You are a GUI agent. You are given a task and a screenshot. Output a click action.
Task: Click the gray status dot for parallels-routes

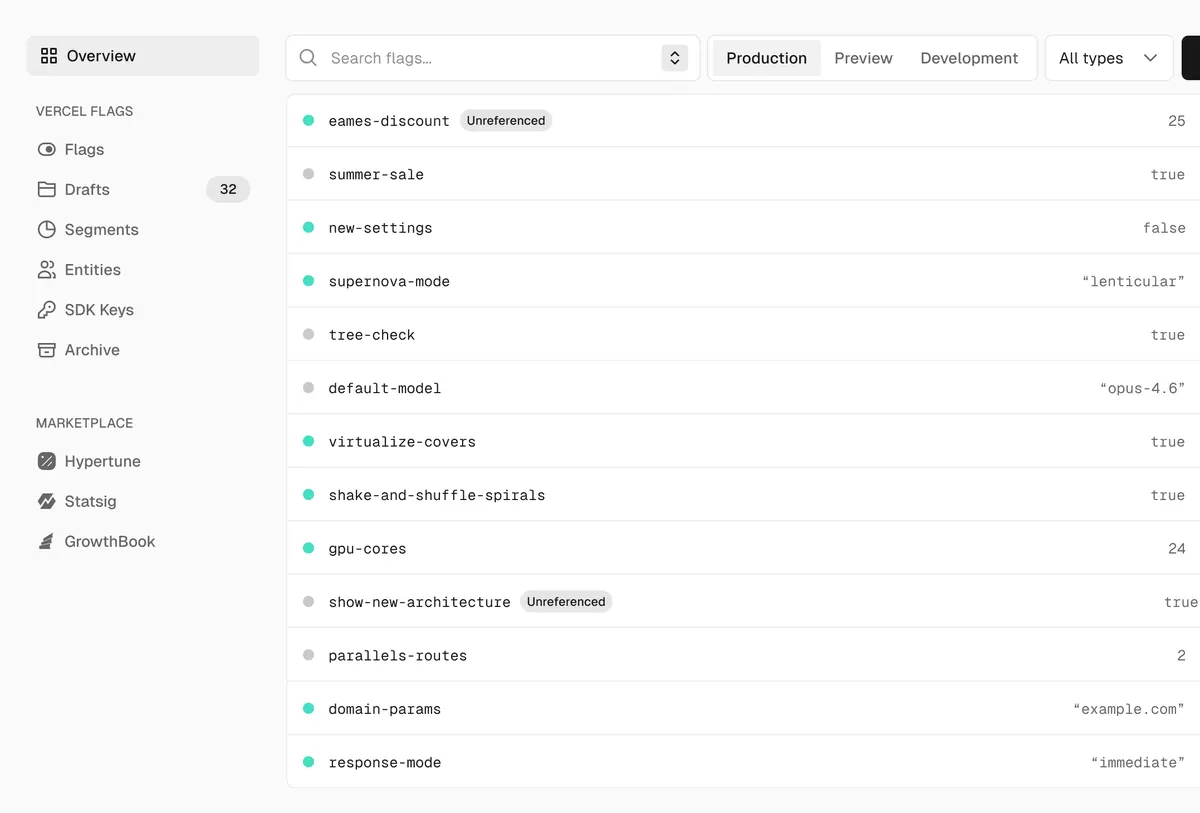(308, 655)
